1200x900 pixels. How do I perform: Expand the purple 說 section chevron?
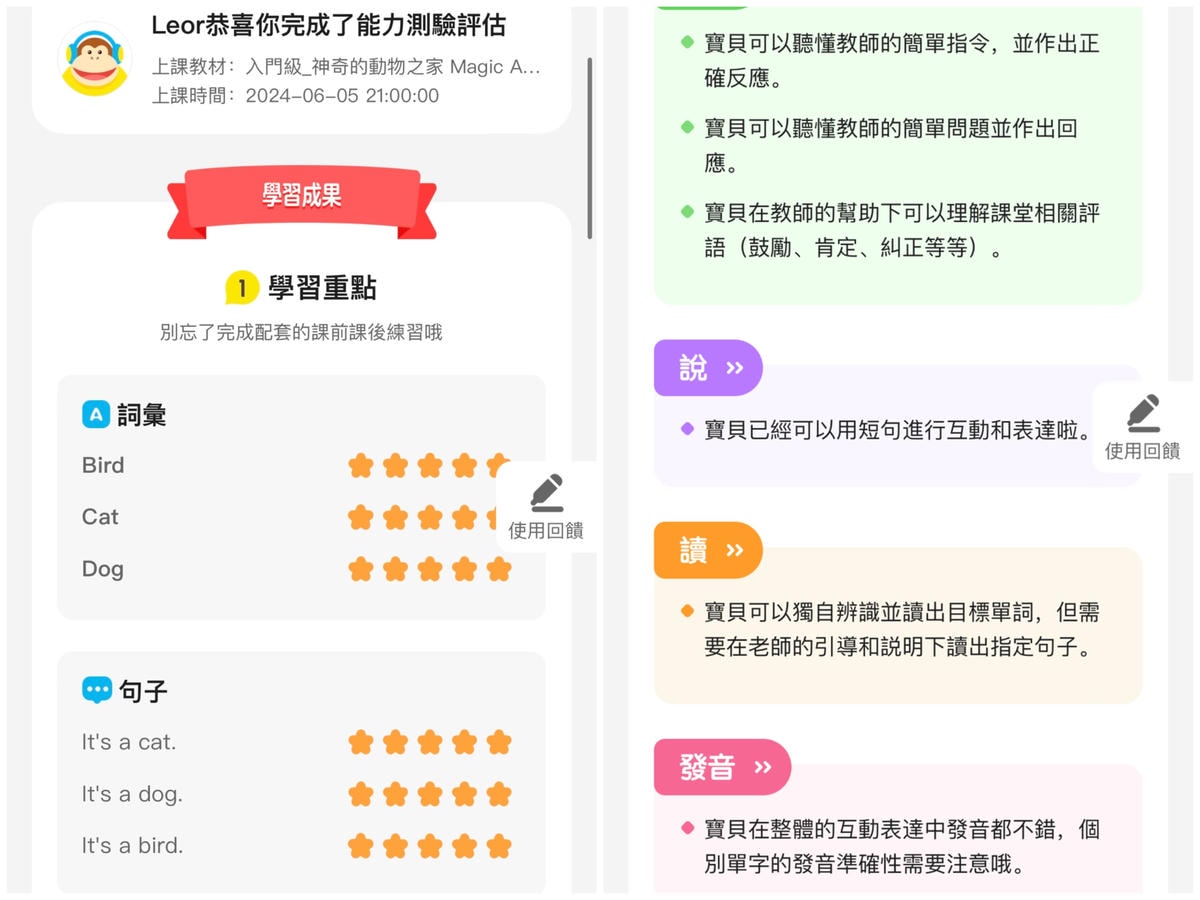point(735,368)
